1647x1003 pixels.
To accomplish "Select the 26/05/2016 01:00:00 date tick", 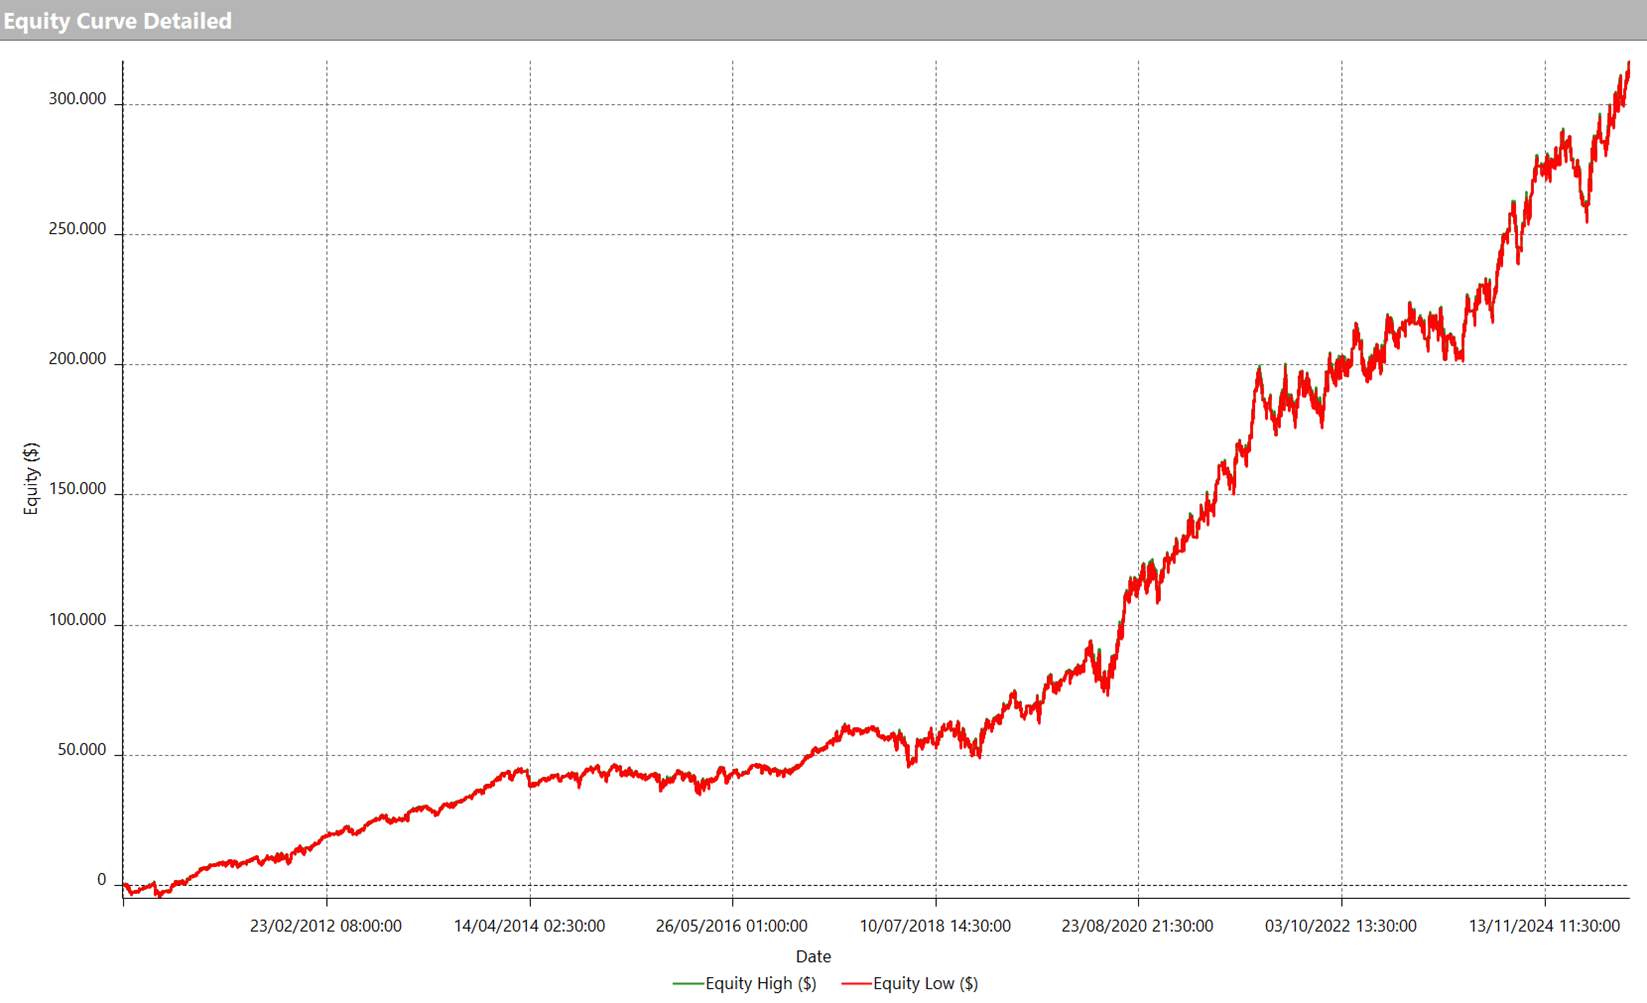I will [x=732, y=926].
